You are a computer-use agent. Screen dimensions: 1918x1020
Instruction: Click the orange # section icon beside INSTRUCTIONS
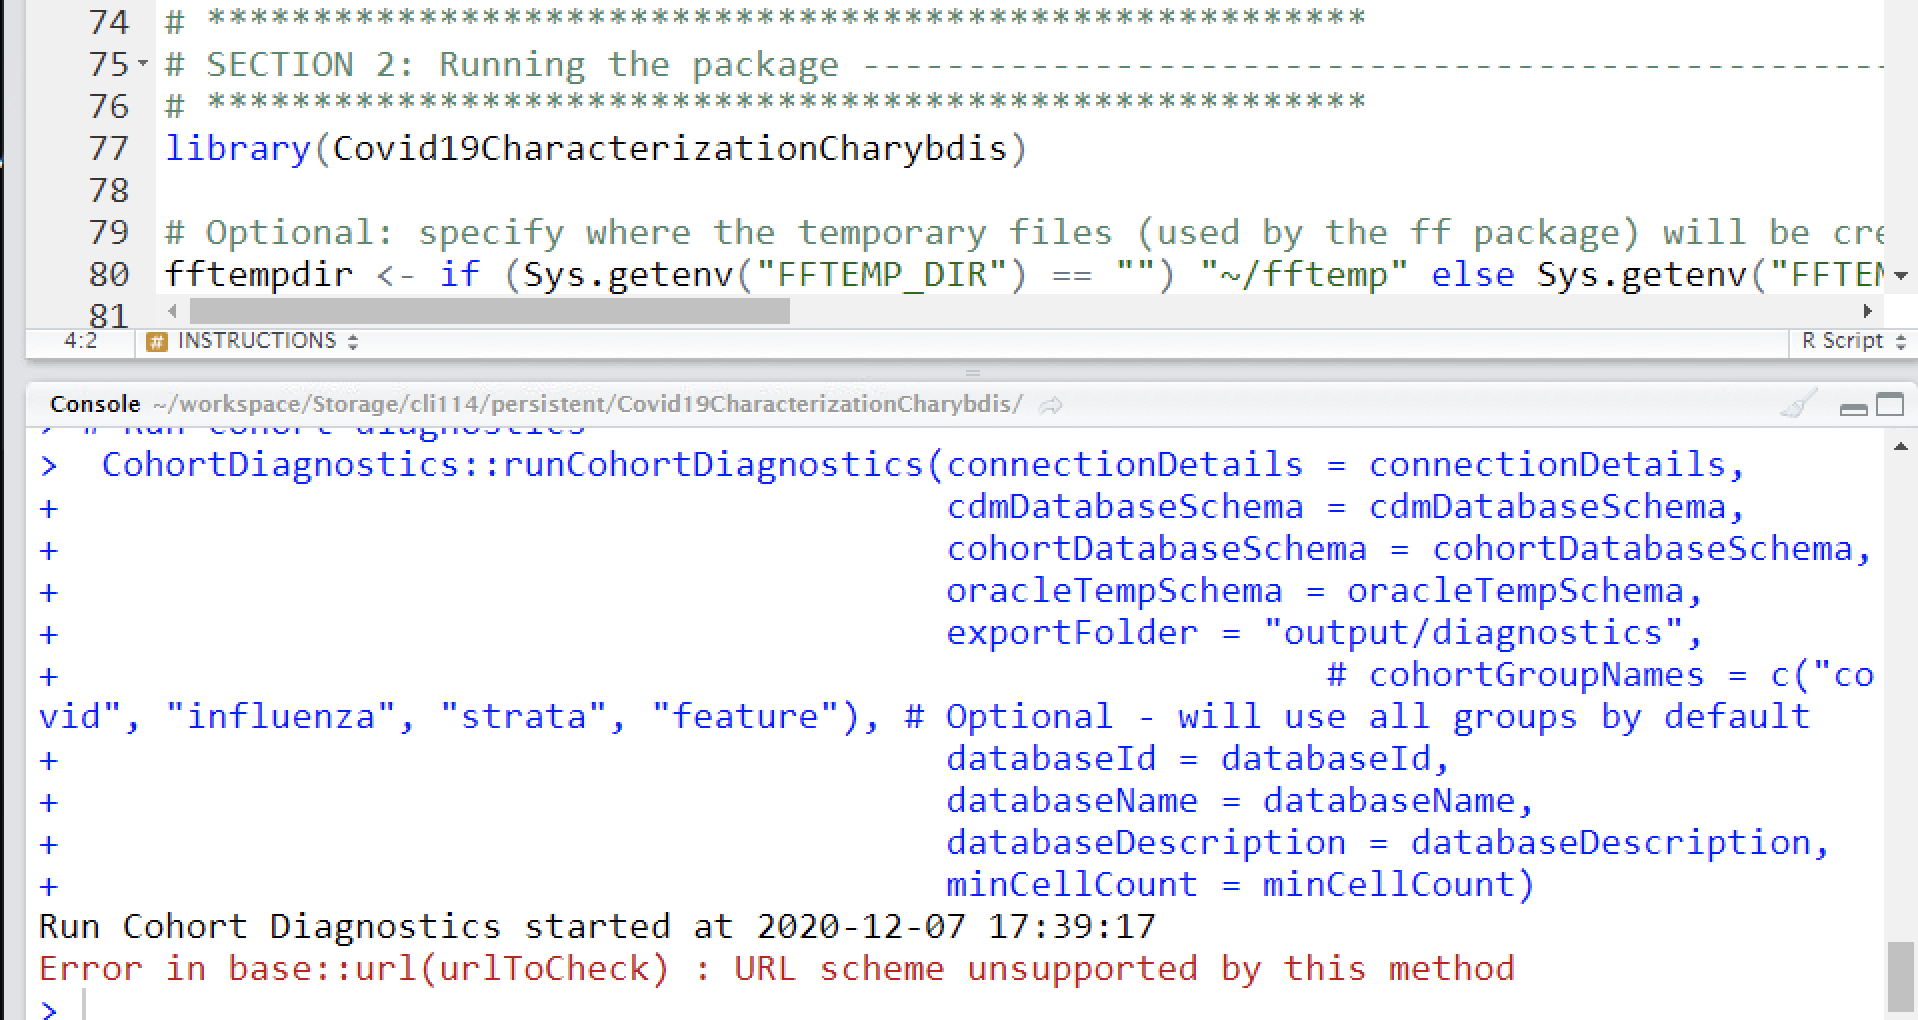pos(155,341)
